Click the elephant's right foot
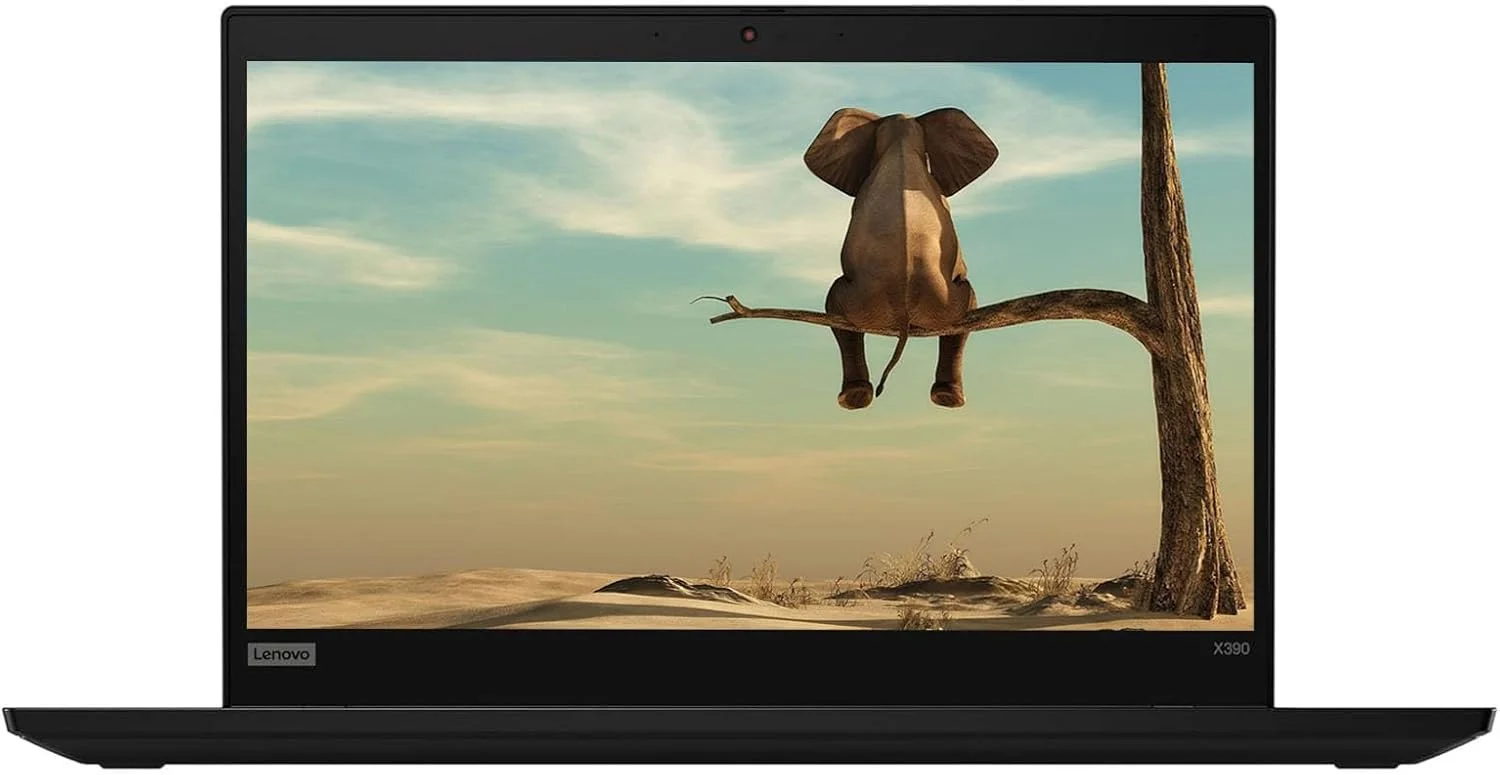This screenshot has width=1500, height=775. [x=947, y=393]
